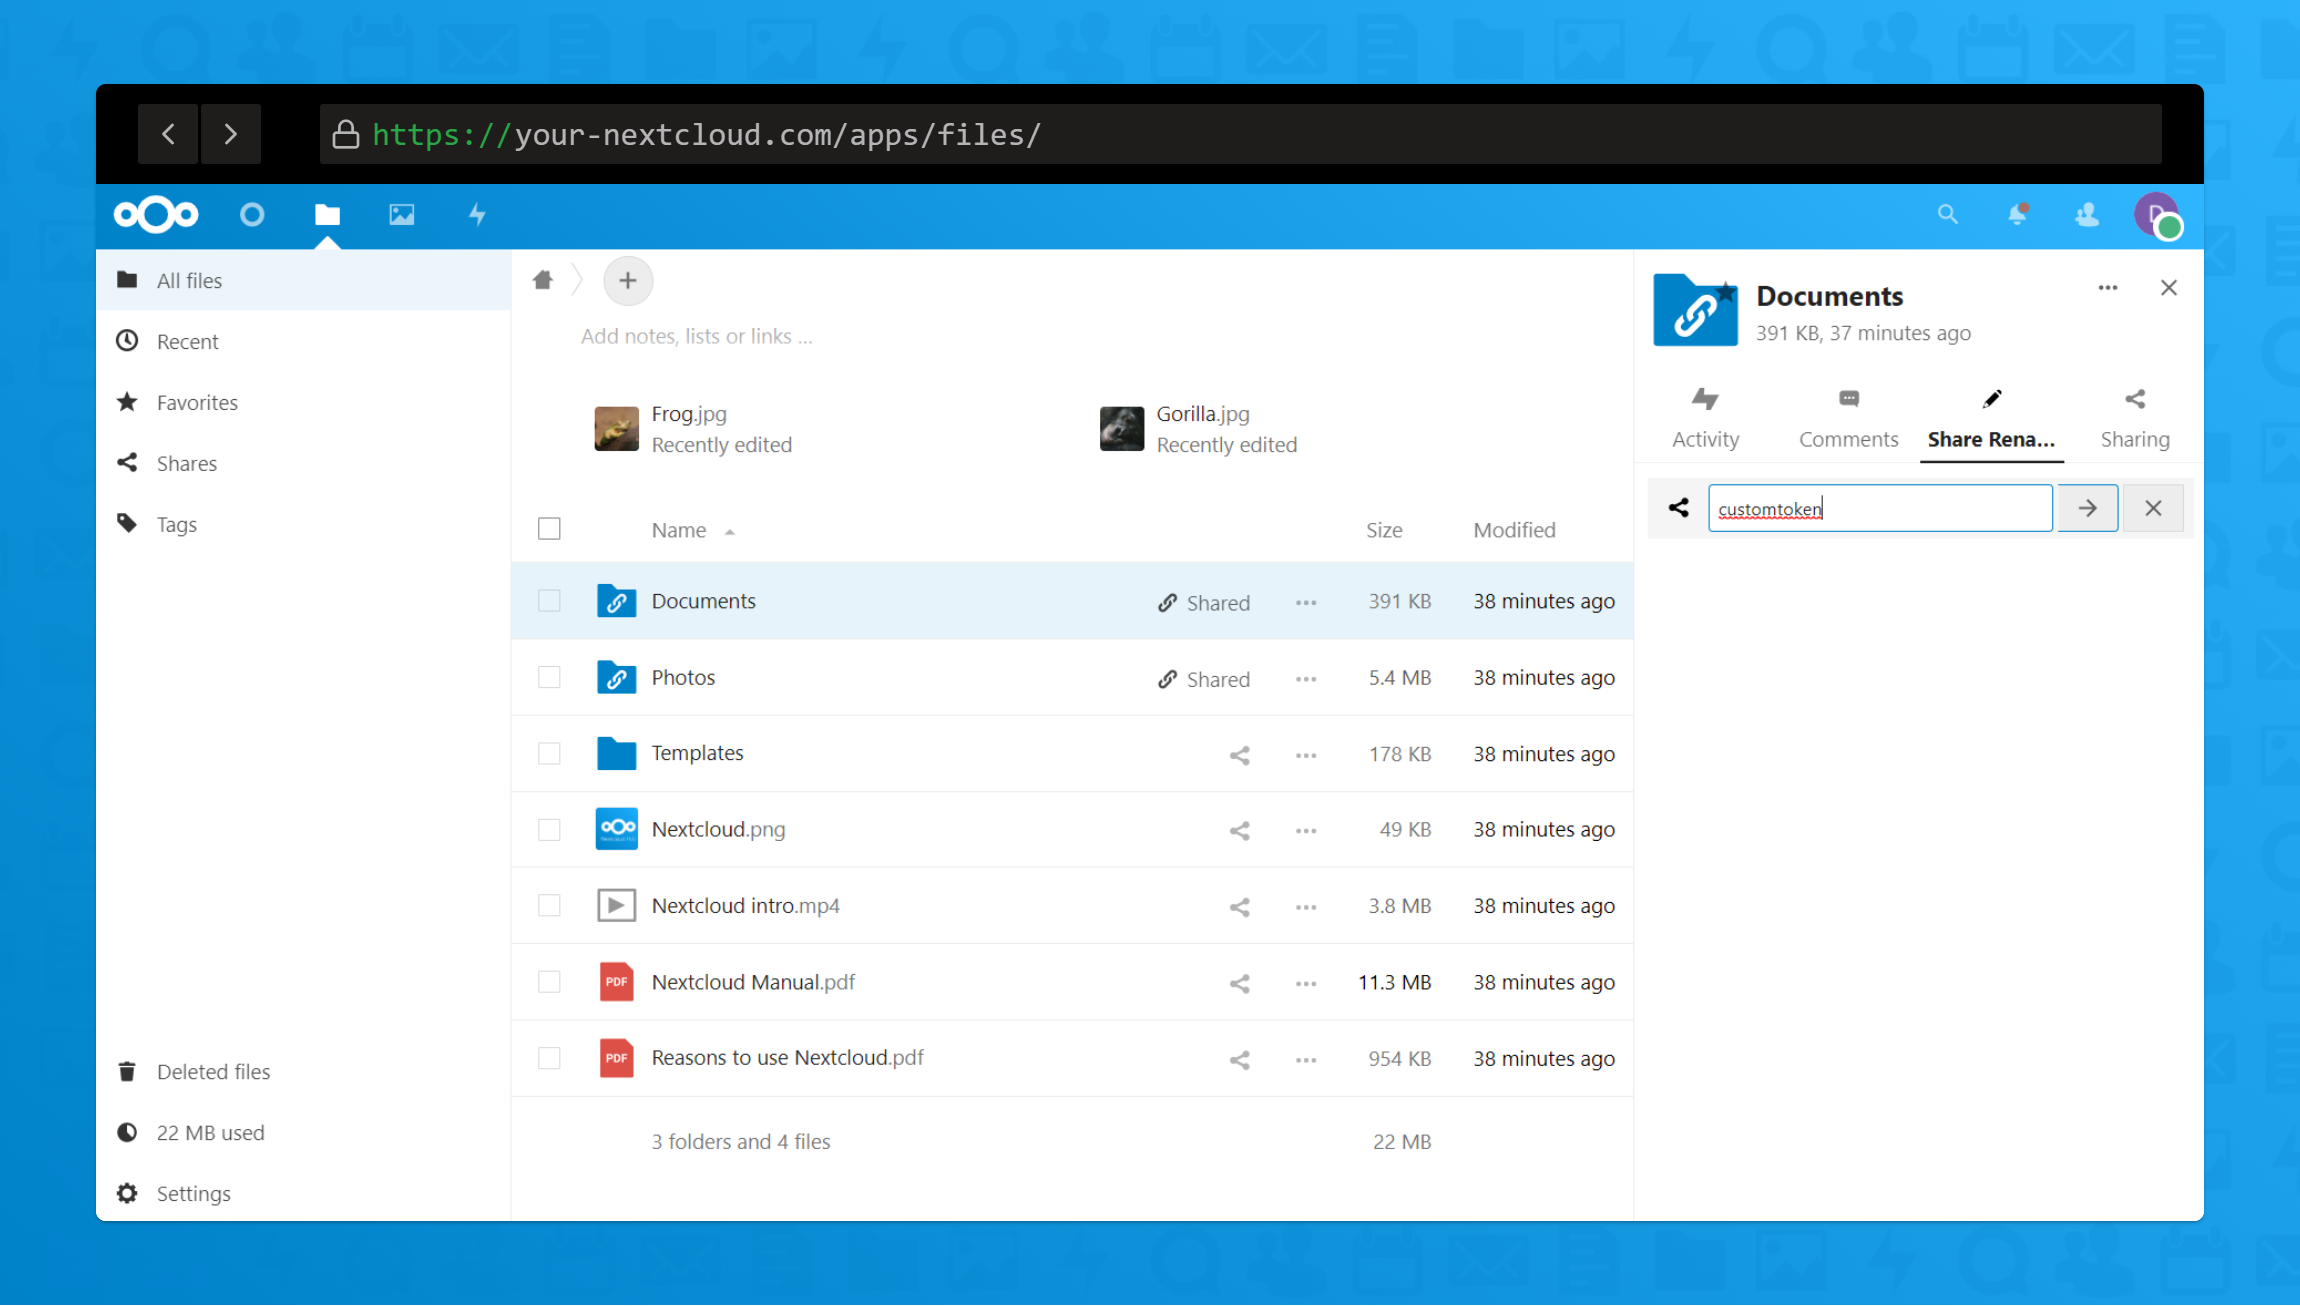Confirm share rename with arrow button
Screen dimensions: 2300x1306
tap(2087, 508)
